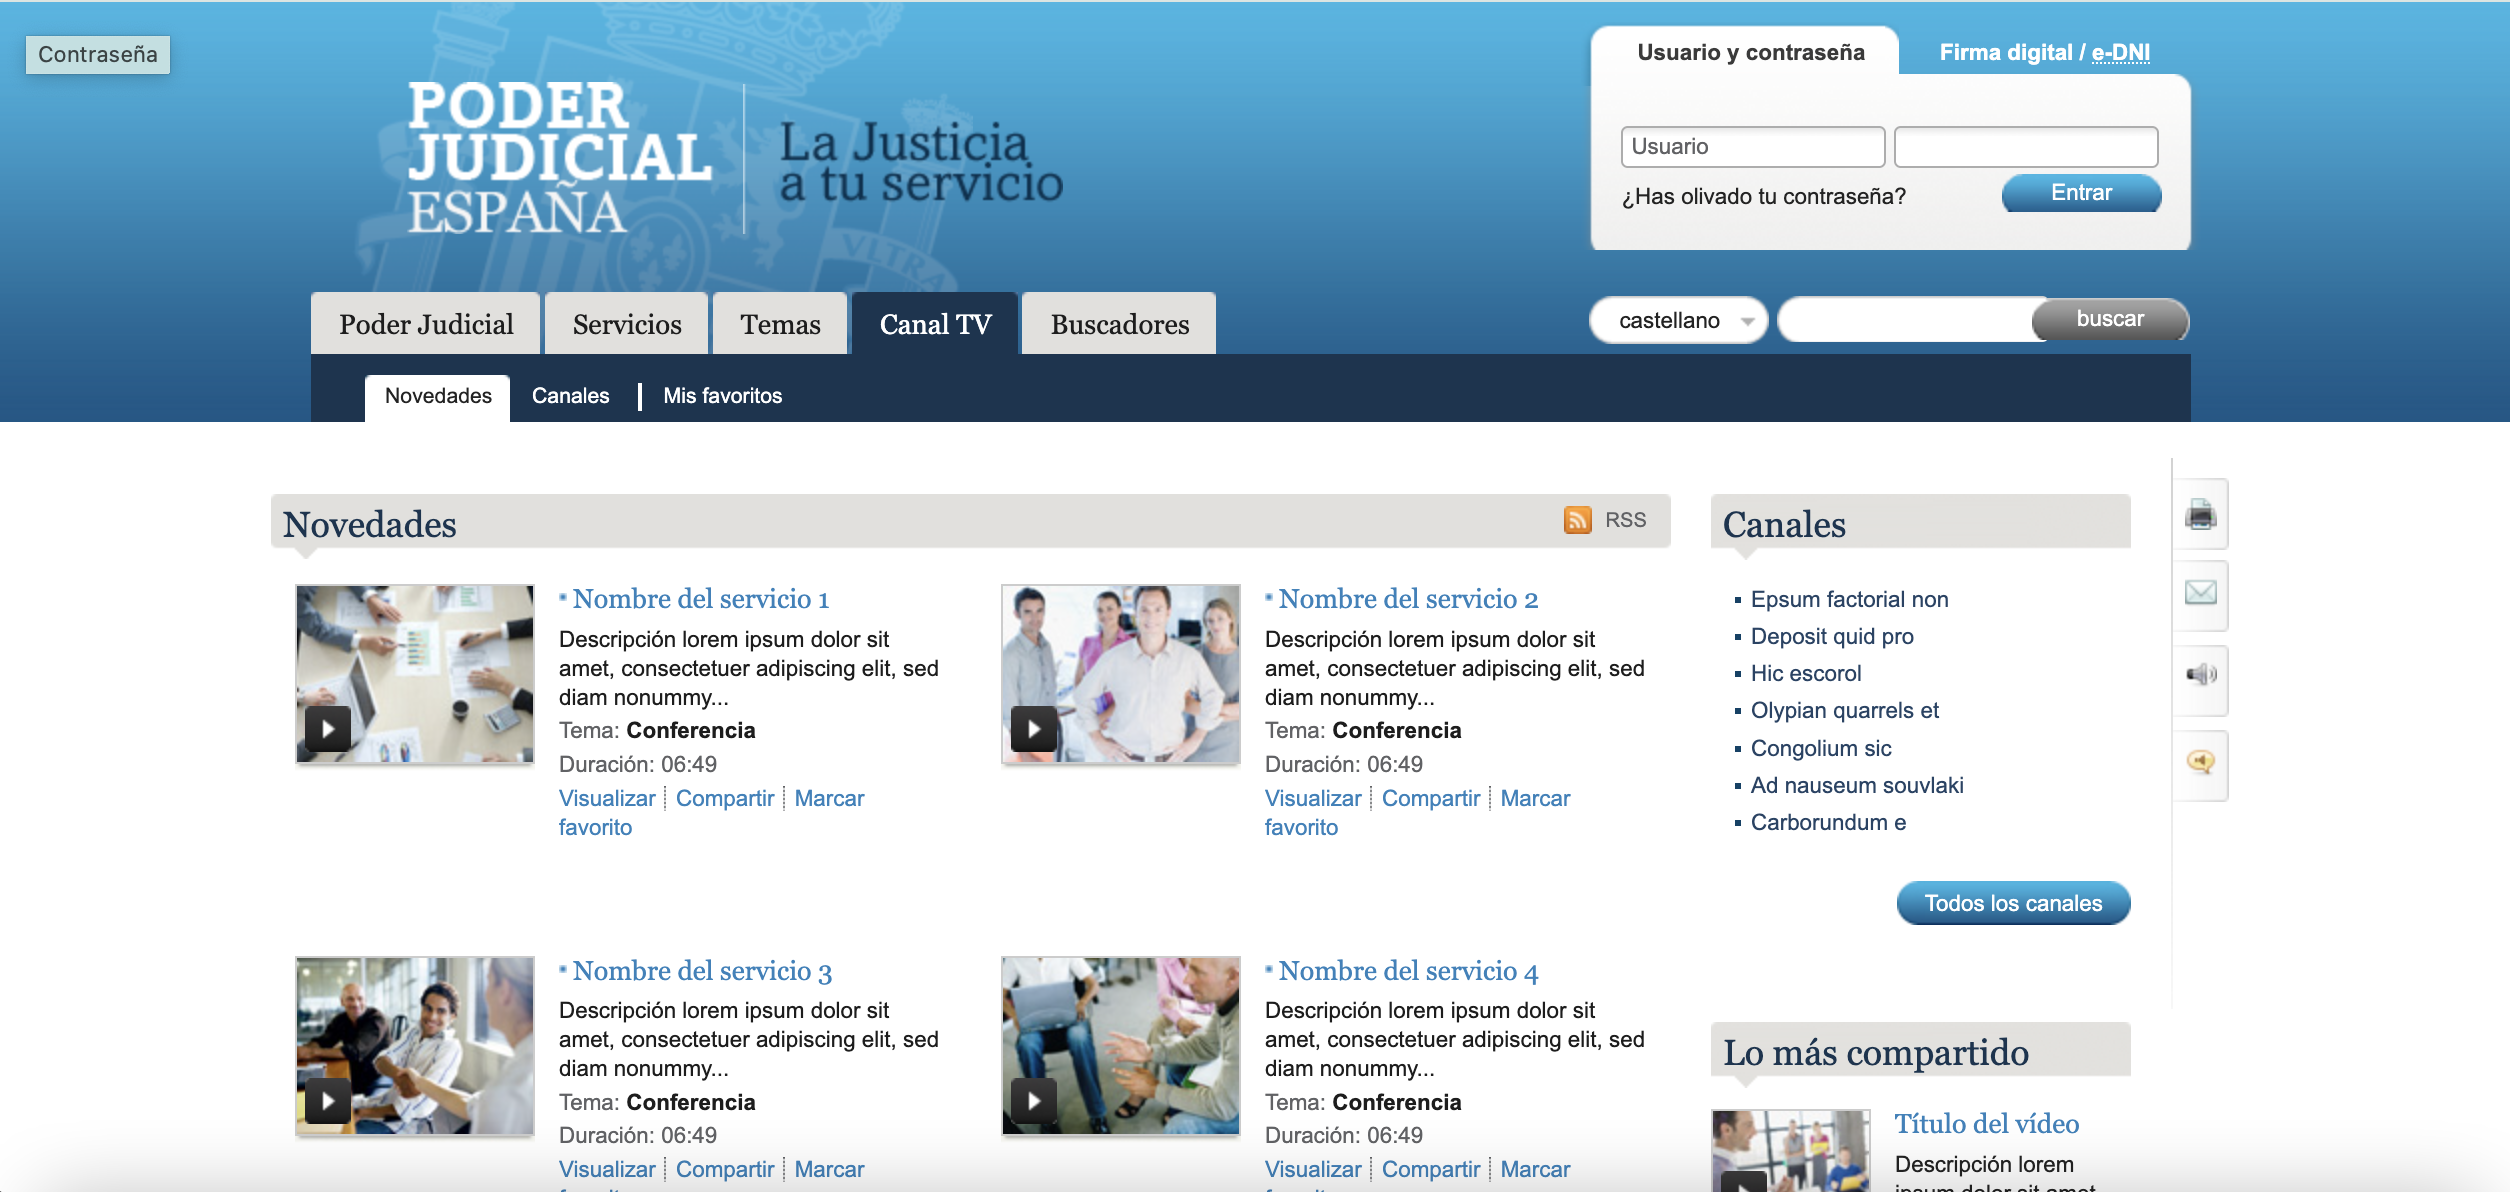
Task: Click the buscar search button
Action: [x=2109, y=319]
